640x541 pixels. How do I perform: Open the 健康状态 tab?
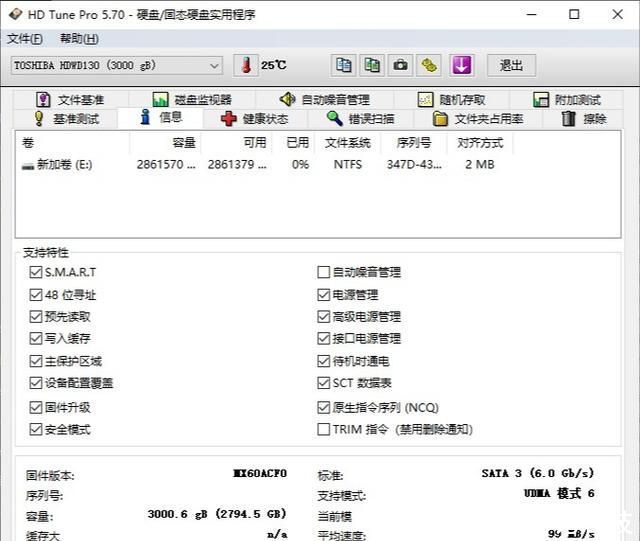point(255,119)
